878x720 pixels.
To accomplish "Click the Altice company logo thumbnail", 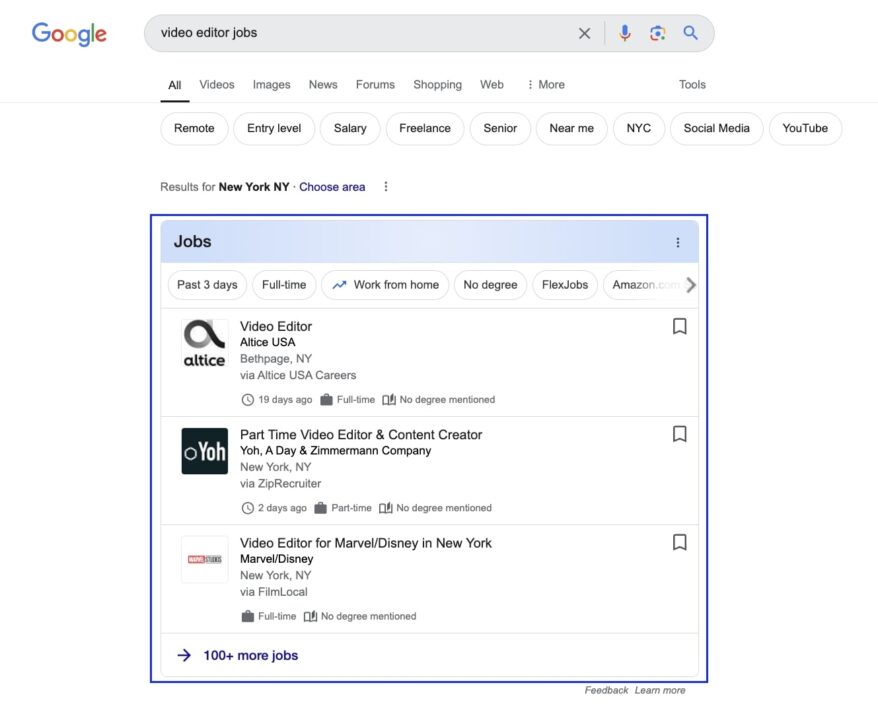I will click(x=204, y=343).
